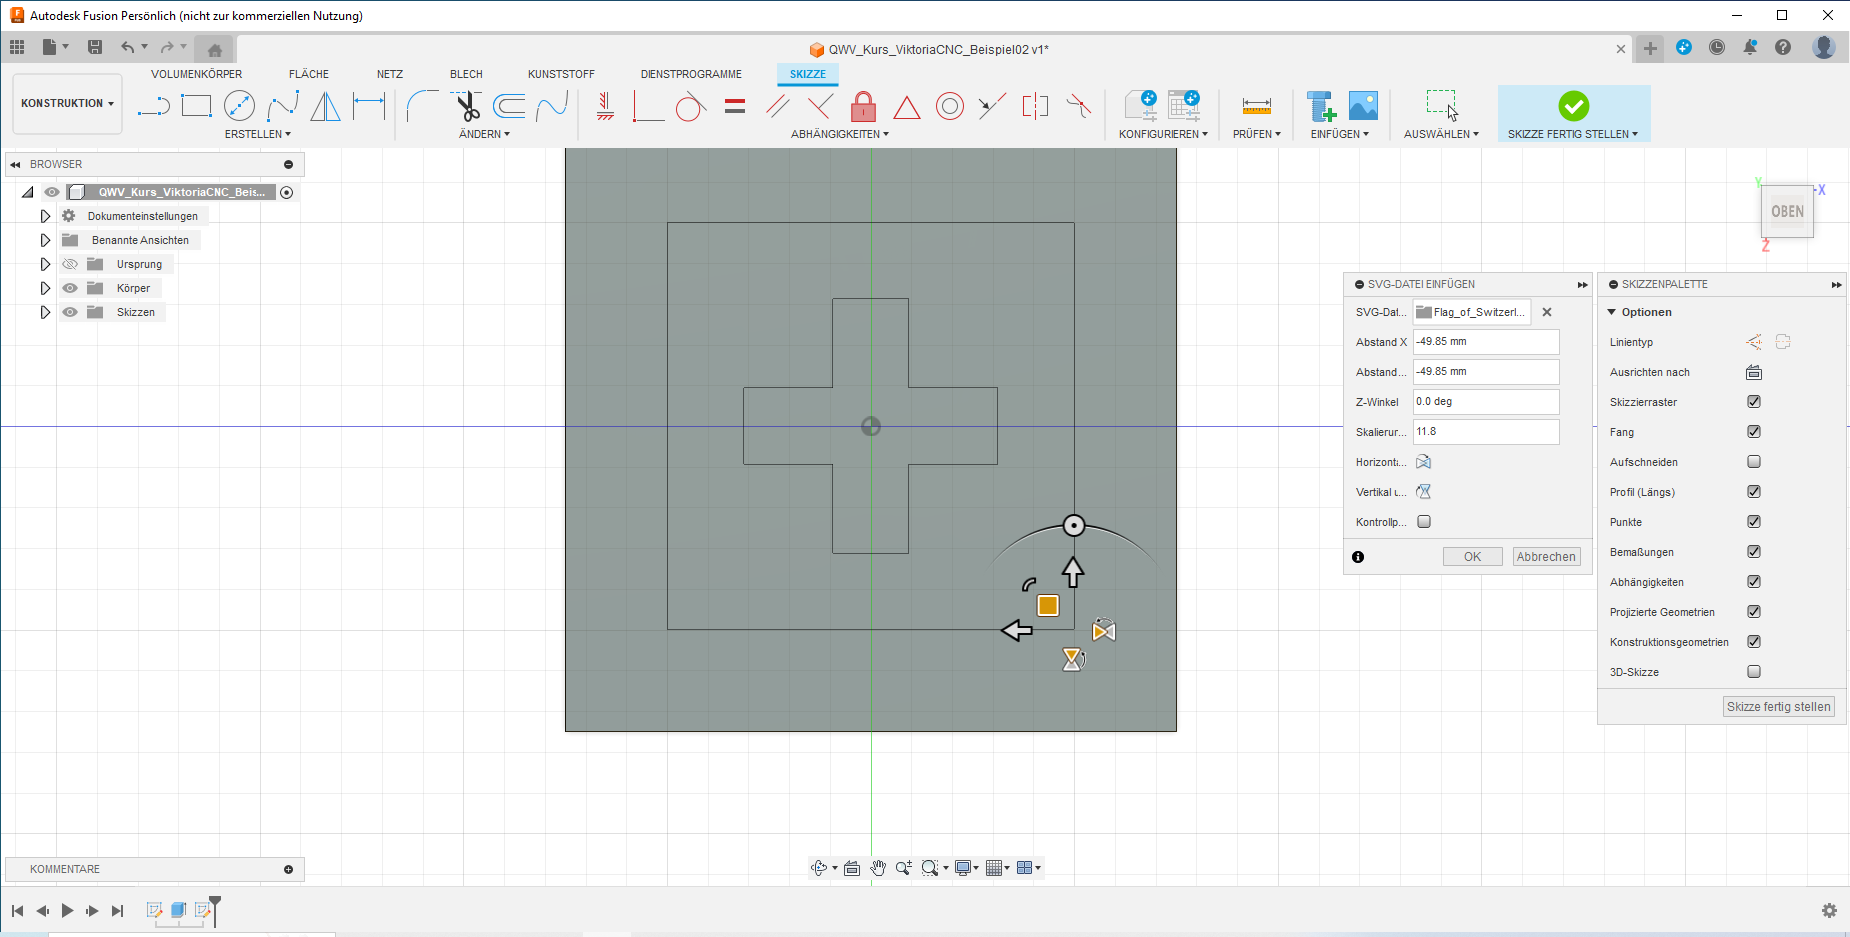Switch to the BLECH tab
The width and height of the screenshot is (1850, 937).
pos(466,74)
